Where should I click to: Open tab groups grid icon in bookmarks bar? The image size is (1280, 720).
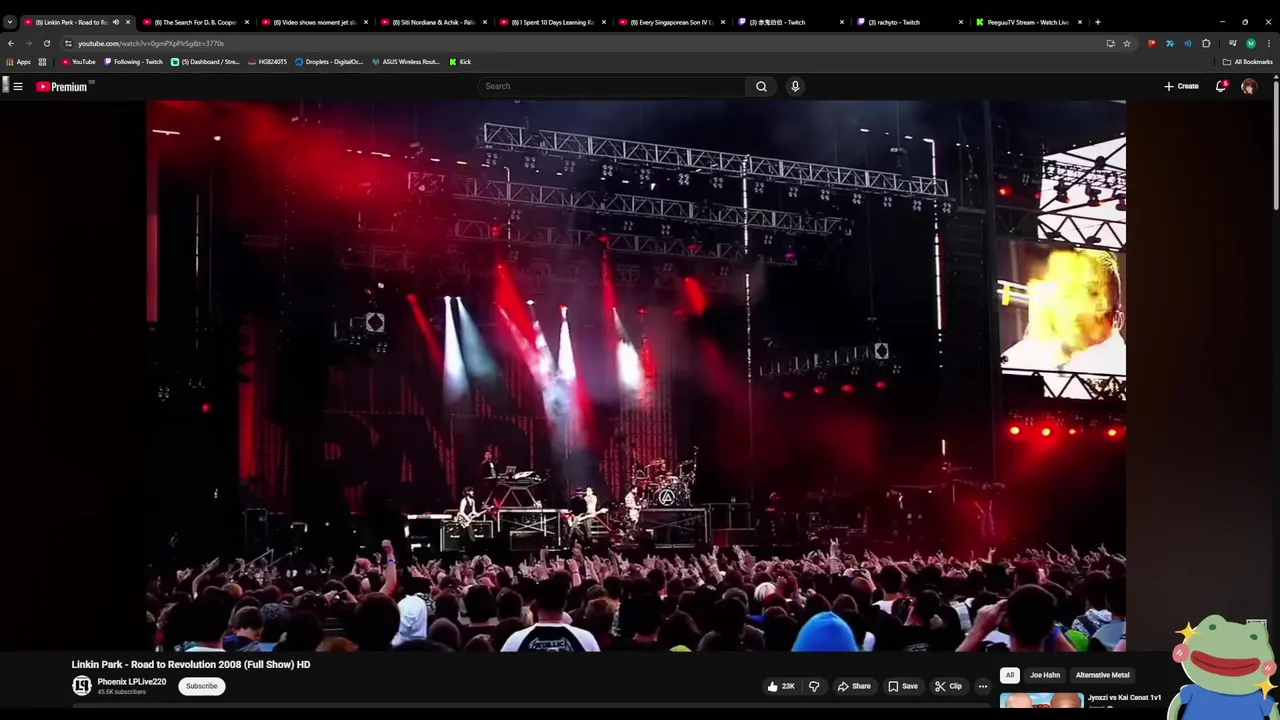pyautogui.click(x=42, y=62)
